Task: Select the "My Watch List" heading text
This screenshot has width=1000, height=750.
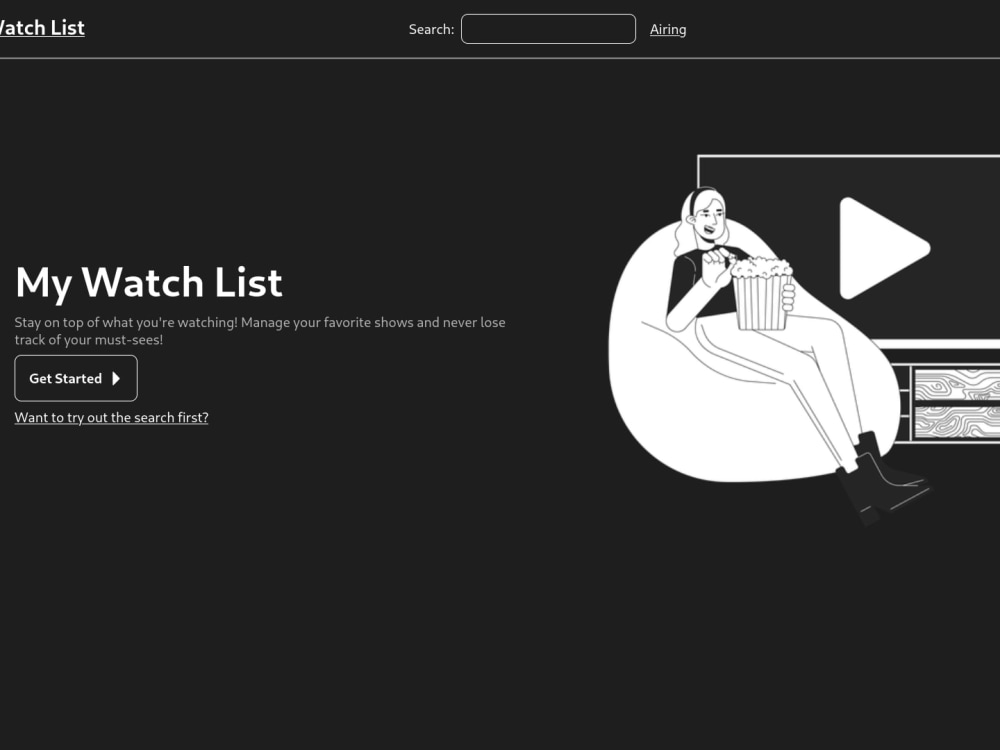Action: pos(149,282)
